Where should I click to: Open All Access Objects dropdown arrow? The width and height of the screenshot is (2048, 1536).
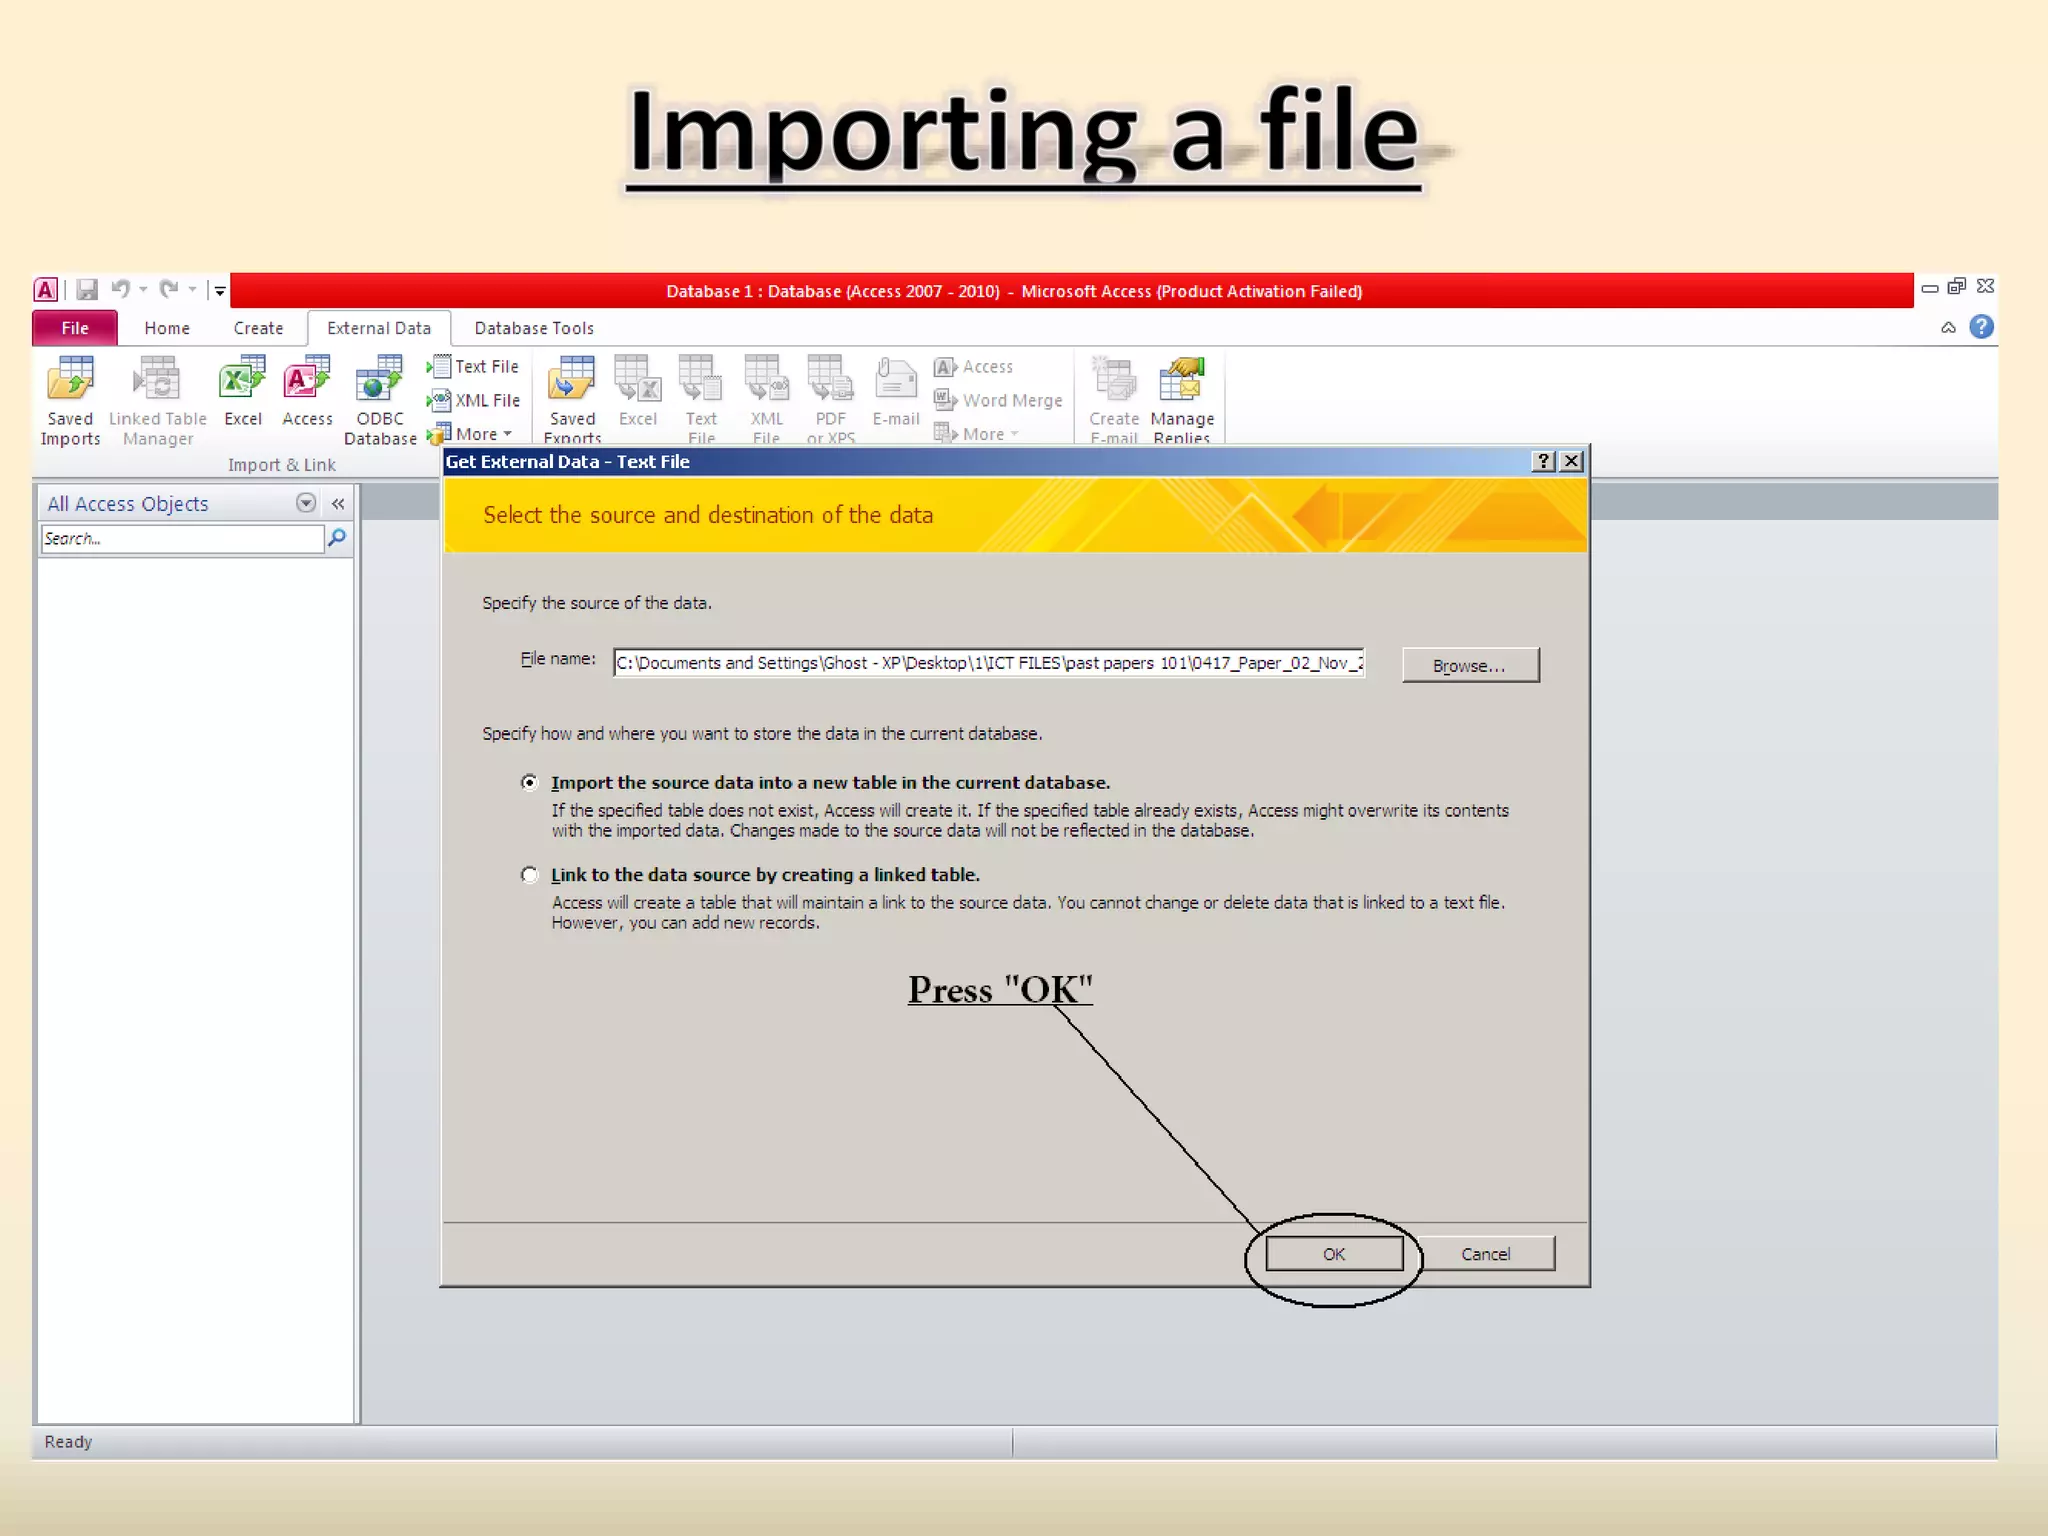point(306,504)
